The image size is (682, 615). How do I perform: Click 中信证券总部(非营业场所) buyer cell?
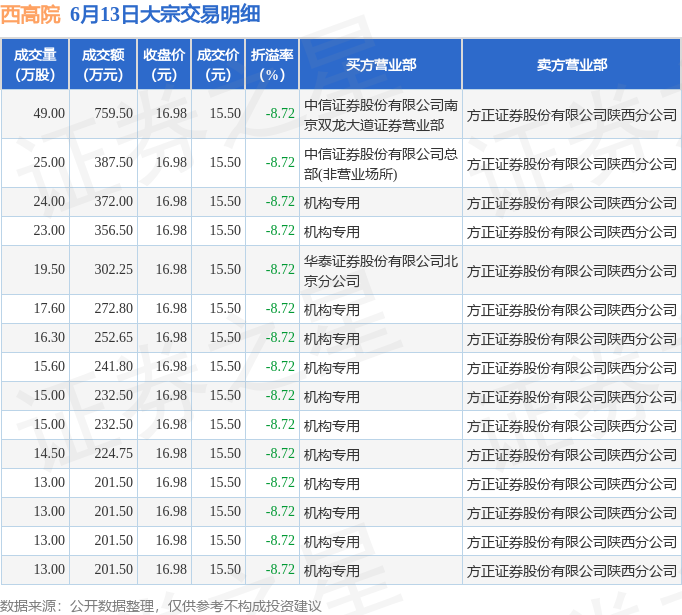[x=381, y=164]
